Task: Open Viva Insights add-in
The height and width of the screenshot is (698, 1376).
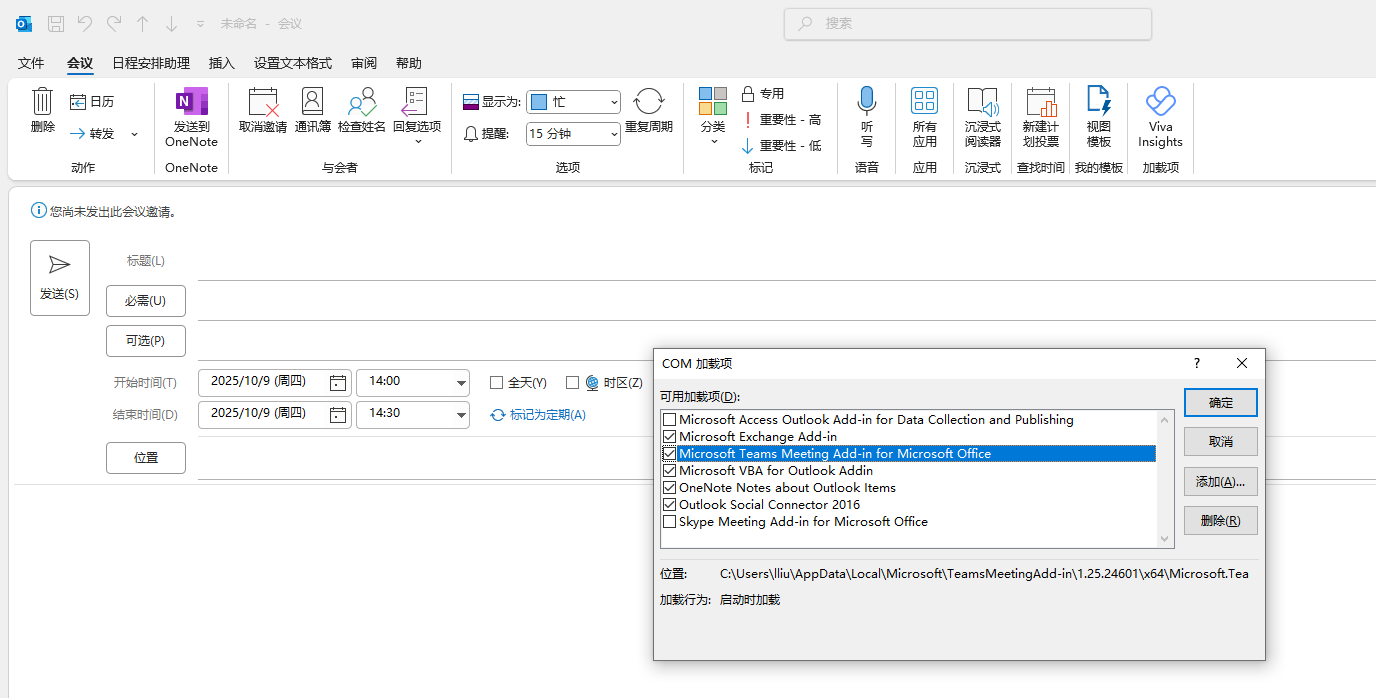Action: click(1160, 102)
